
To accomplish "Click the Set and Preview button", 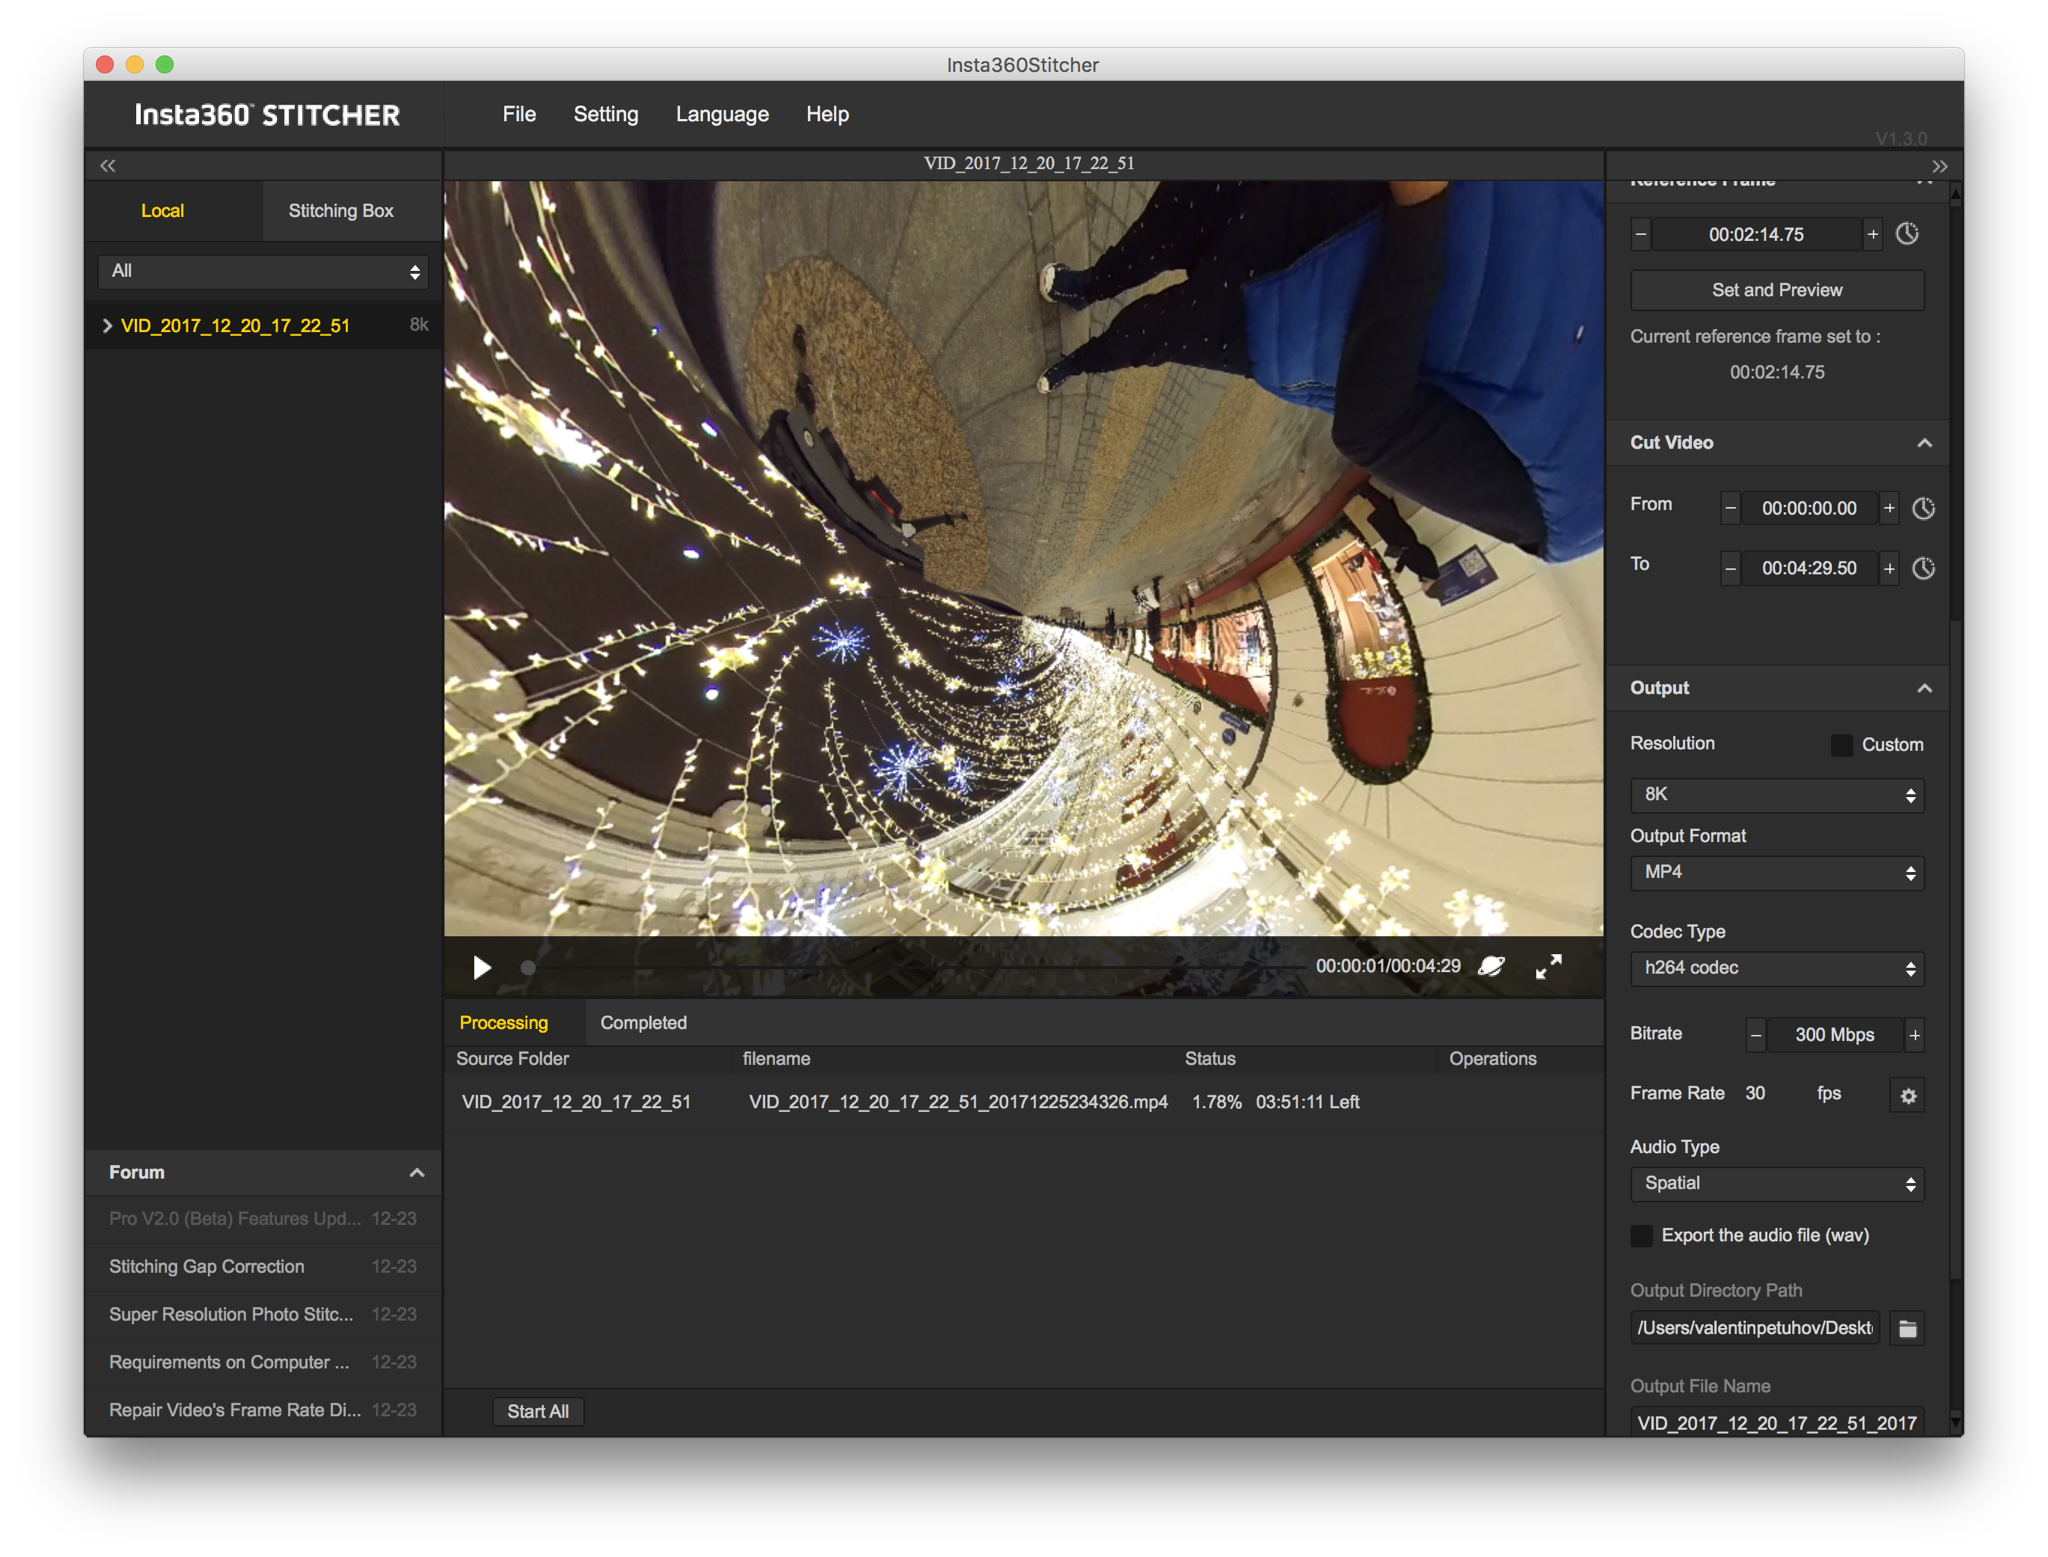I will (x=1776, y=290).
